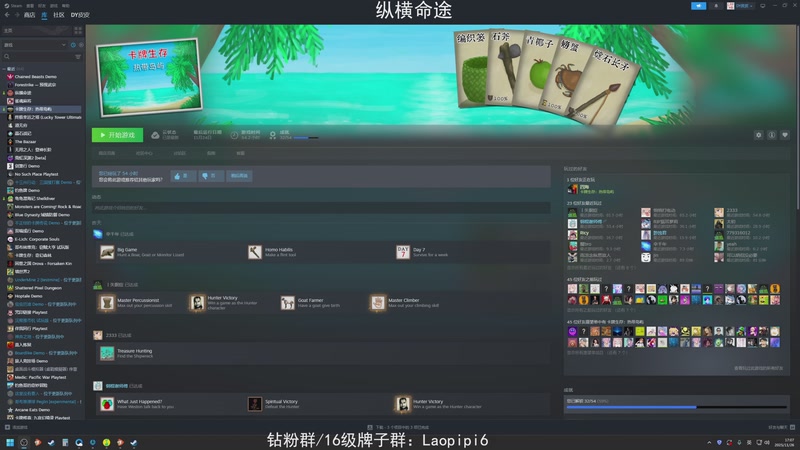Click the game info icon
This screenshot has width=800, height=450.
coord(772,135)
